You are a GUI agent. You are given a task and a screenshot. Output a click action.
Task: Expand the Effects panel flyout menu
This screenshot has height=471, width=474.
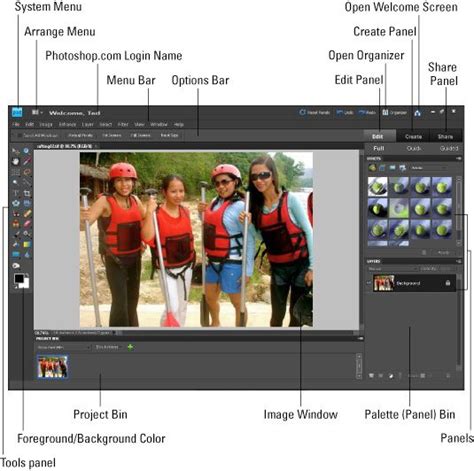(459, 158)
